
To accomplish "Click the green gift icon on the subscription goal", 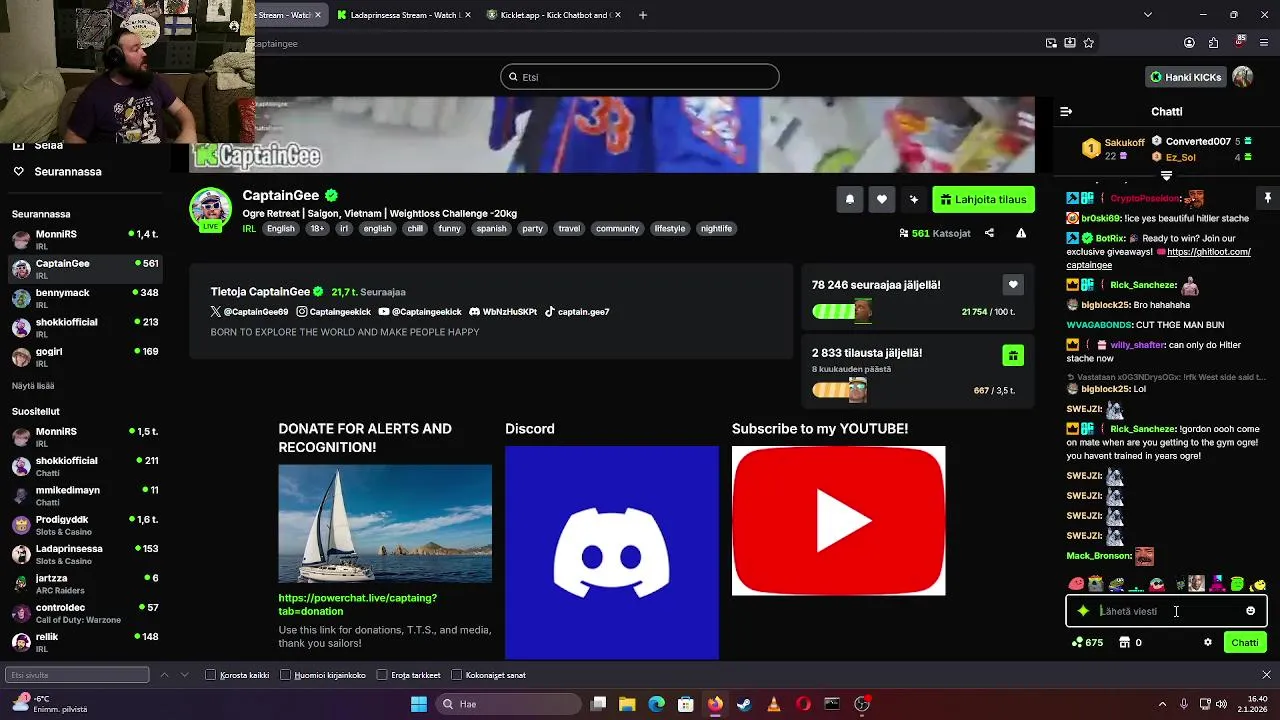I will [x=1013, y=355].
